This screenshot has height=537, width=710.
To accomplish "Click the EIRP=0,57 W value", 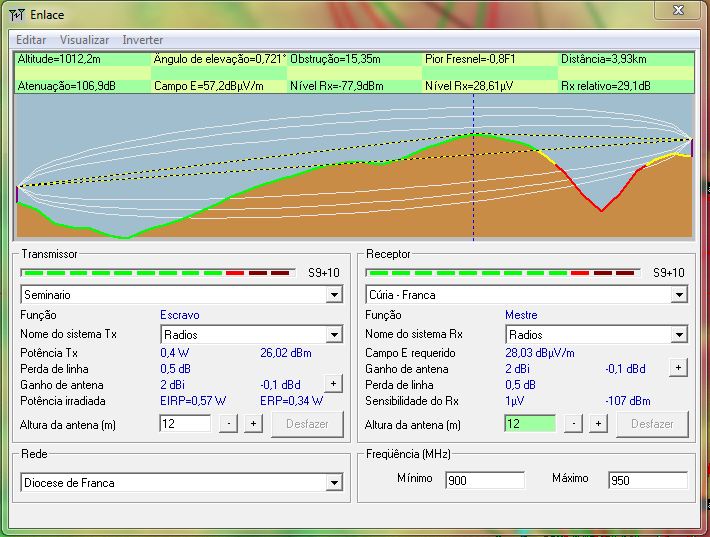I will pyautogui.click(x=193, y=401).
